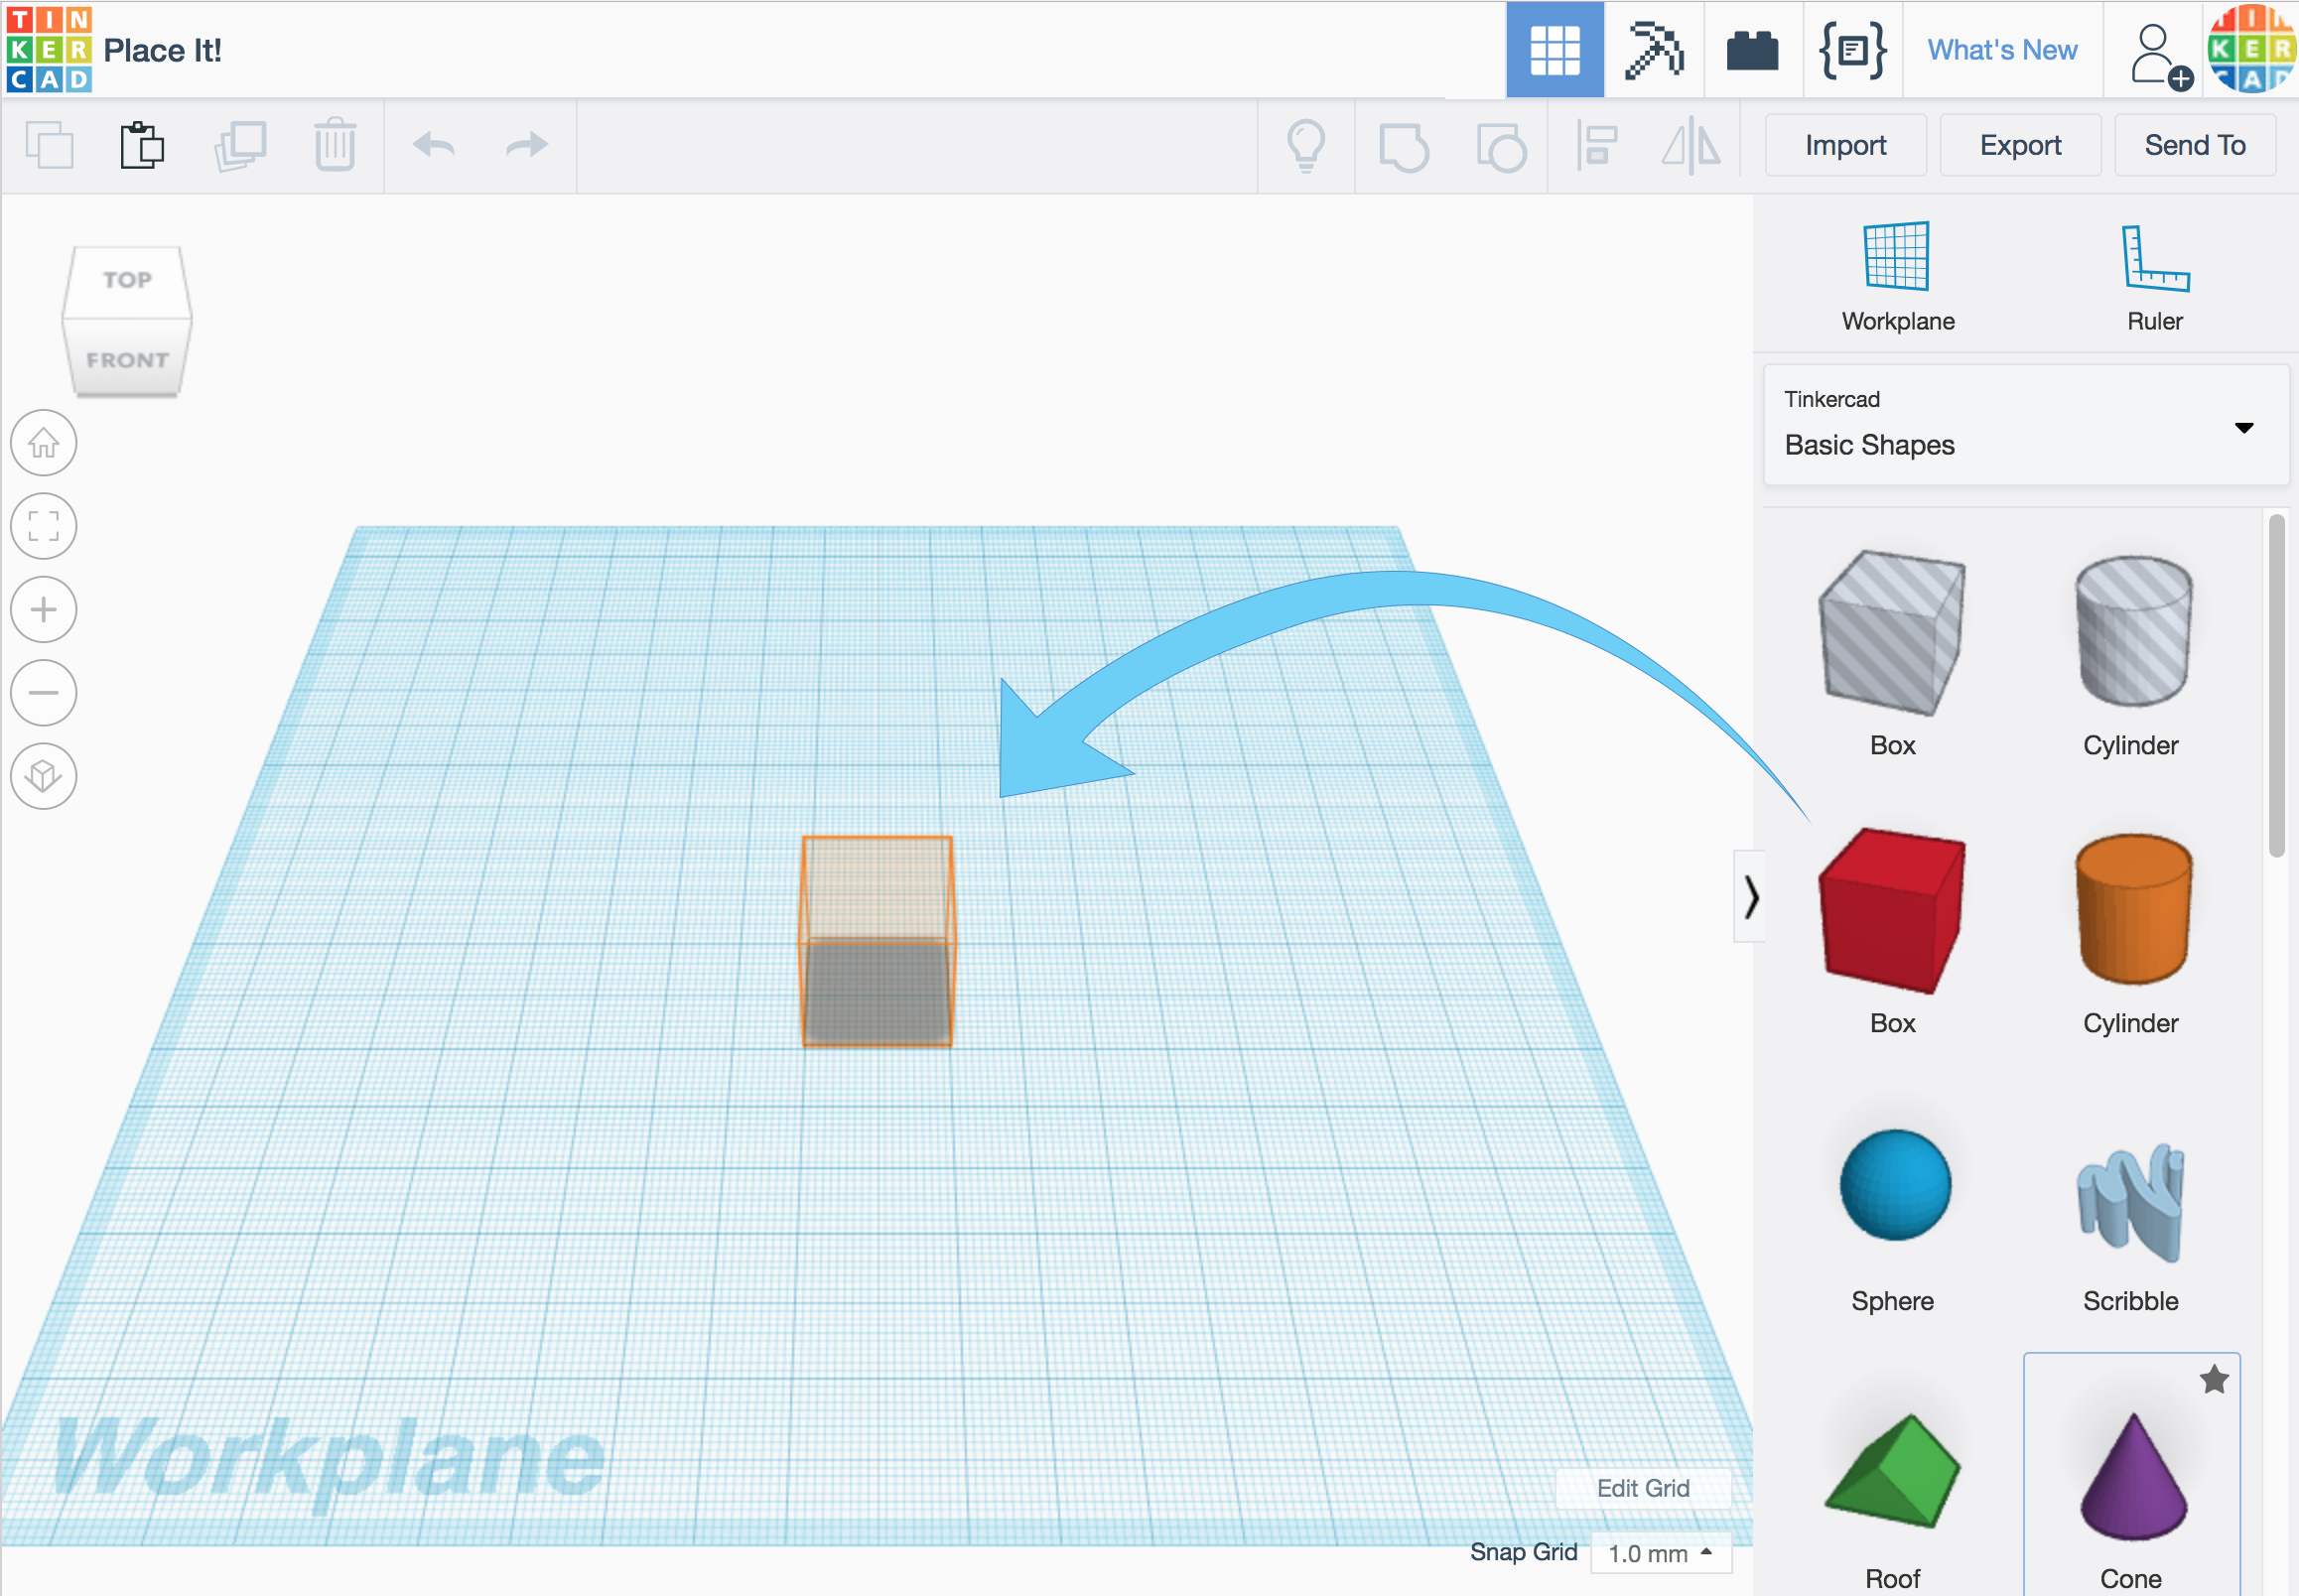Click the Export button
This screenshot has width=2299, height=1596.
2018,145
